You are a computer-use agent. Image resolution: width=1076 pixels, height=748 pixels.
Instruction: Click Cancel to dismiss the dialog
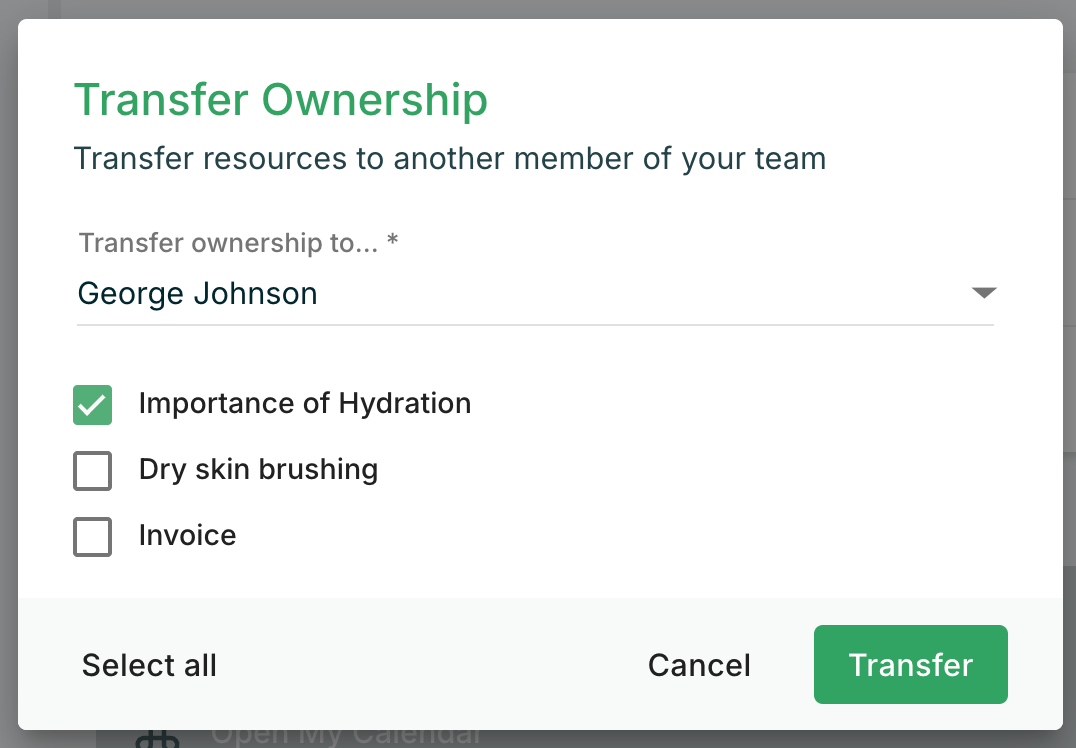point(699,664)
